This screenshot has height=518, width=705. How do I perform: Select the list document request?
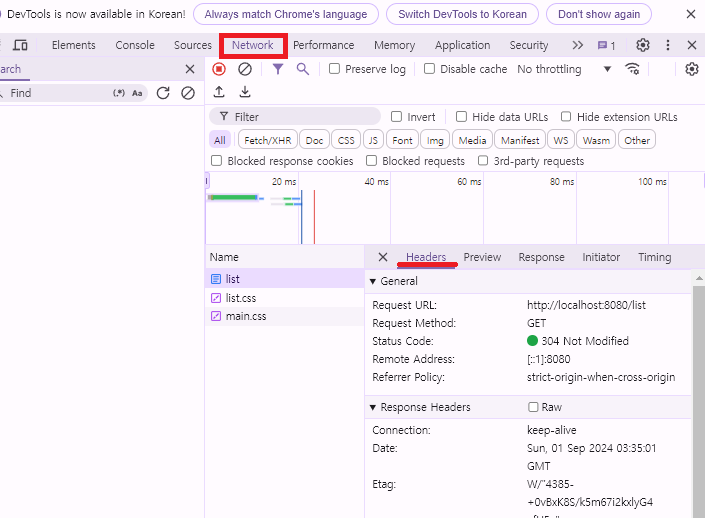(285, 279)
